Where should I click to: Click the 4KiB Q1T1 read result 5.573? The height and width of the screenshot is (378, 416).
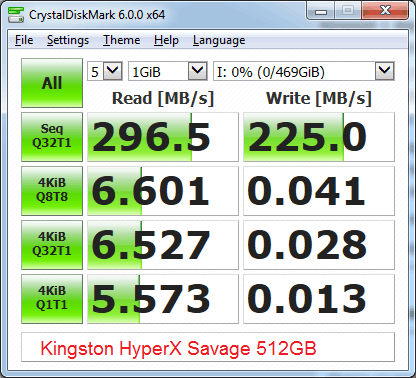tap(163, 299)
